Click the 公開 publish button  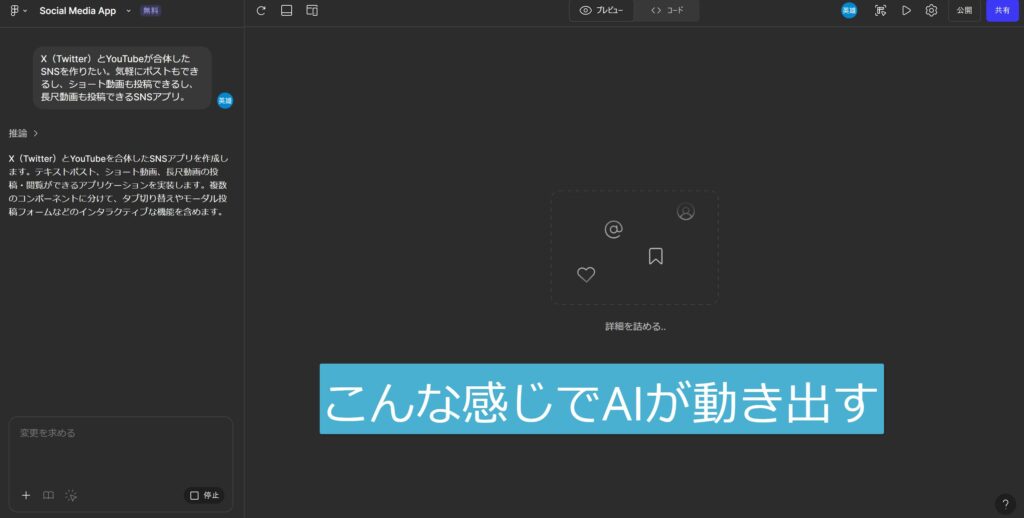(x=964, y=11)
